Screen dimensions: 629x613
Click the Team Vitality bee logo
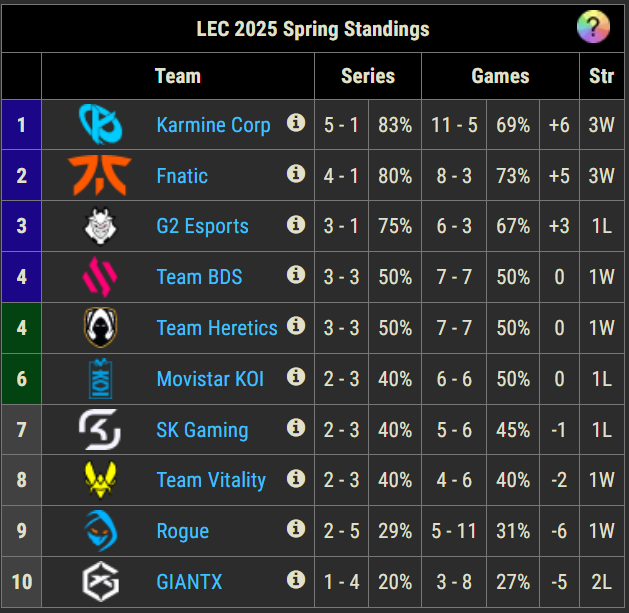click(100, 480)
